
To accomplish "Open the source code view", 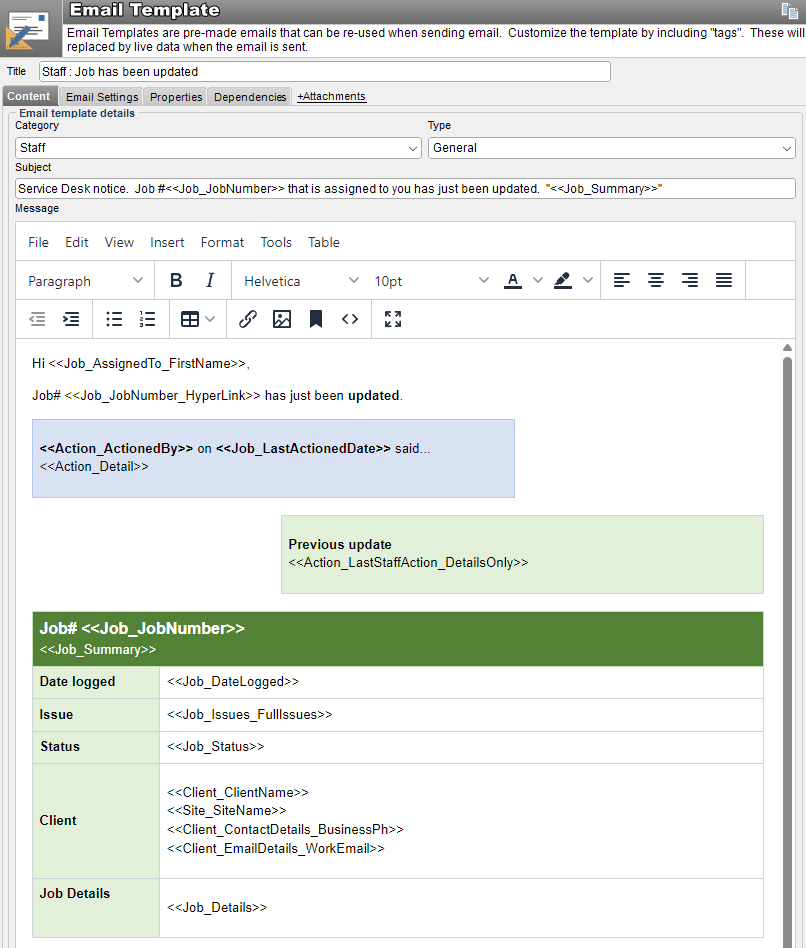I will (x=350, y=319).
